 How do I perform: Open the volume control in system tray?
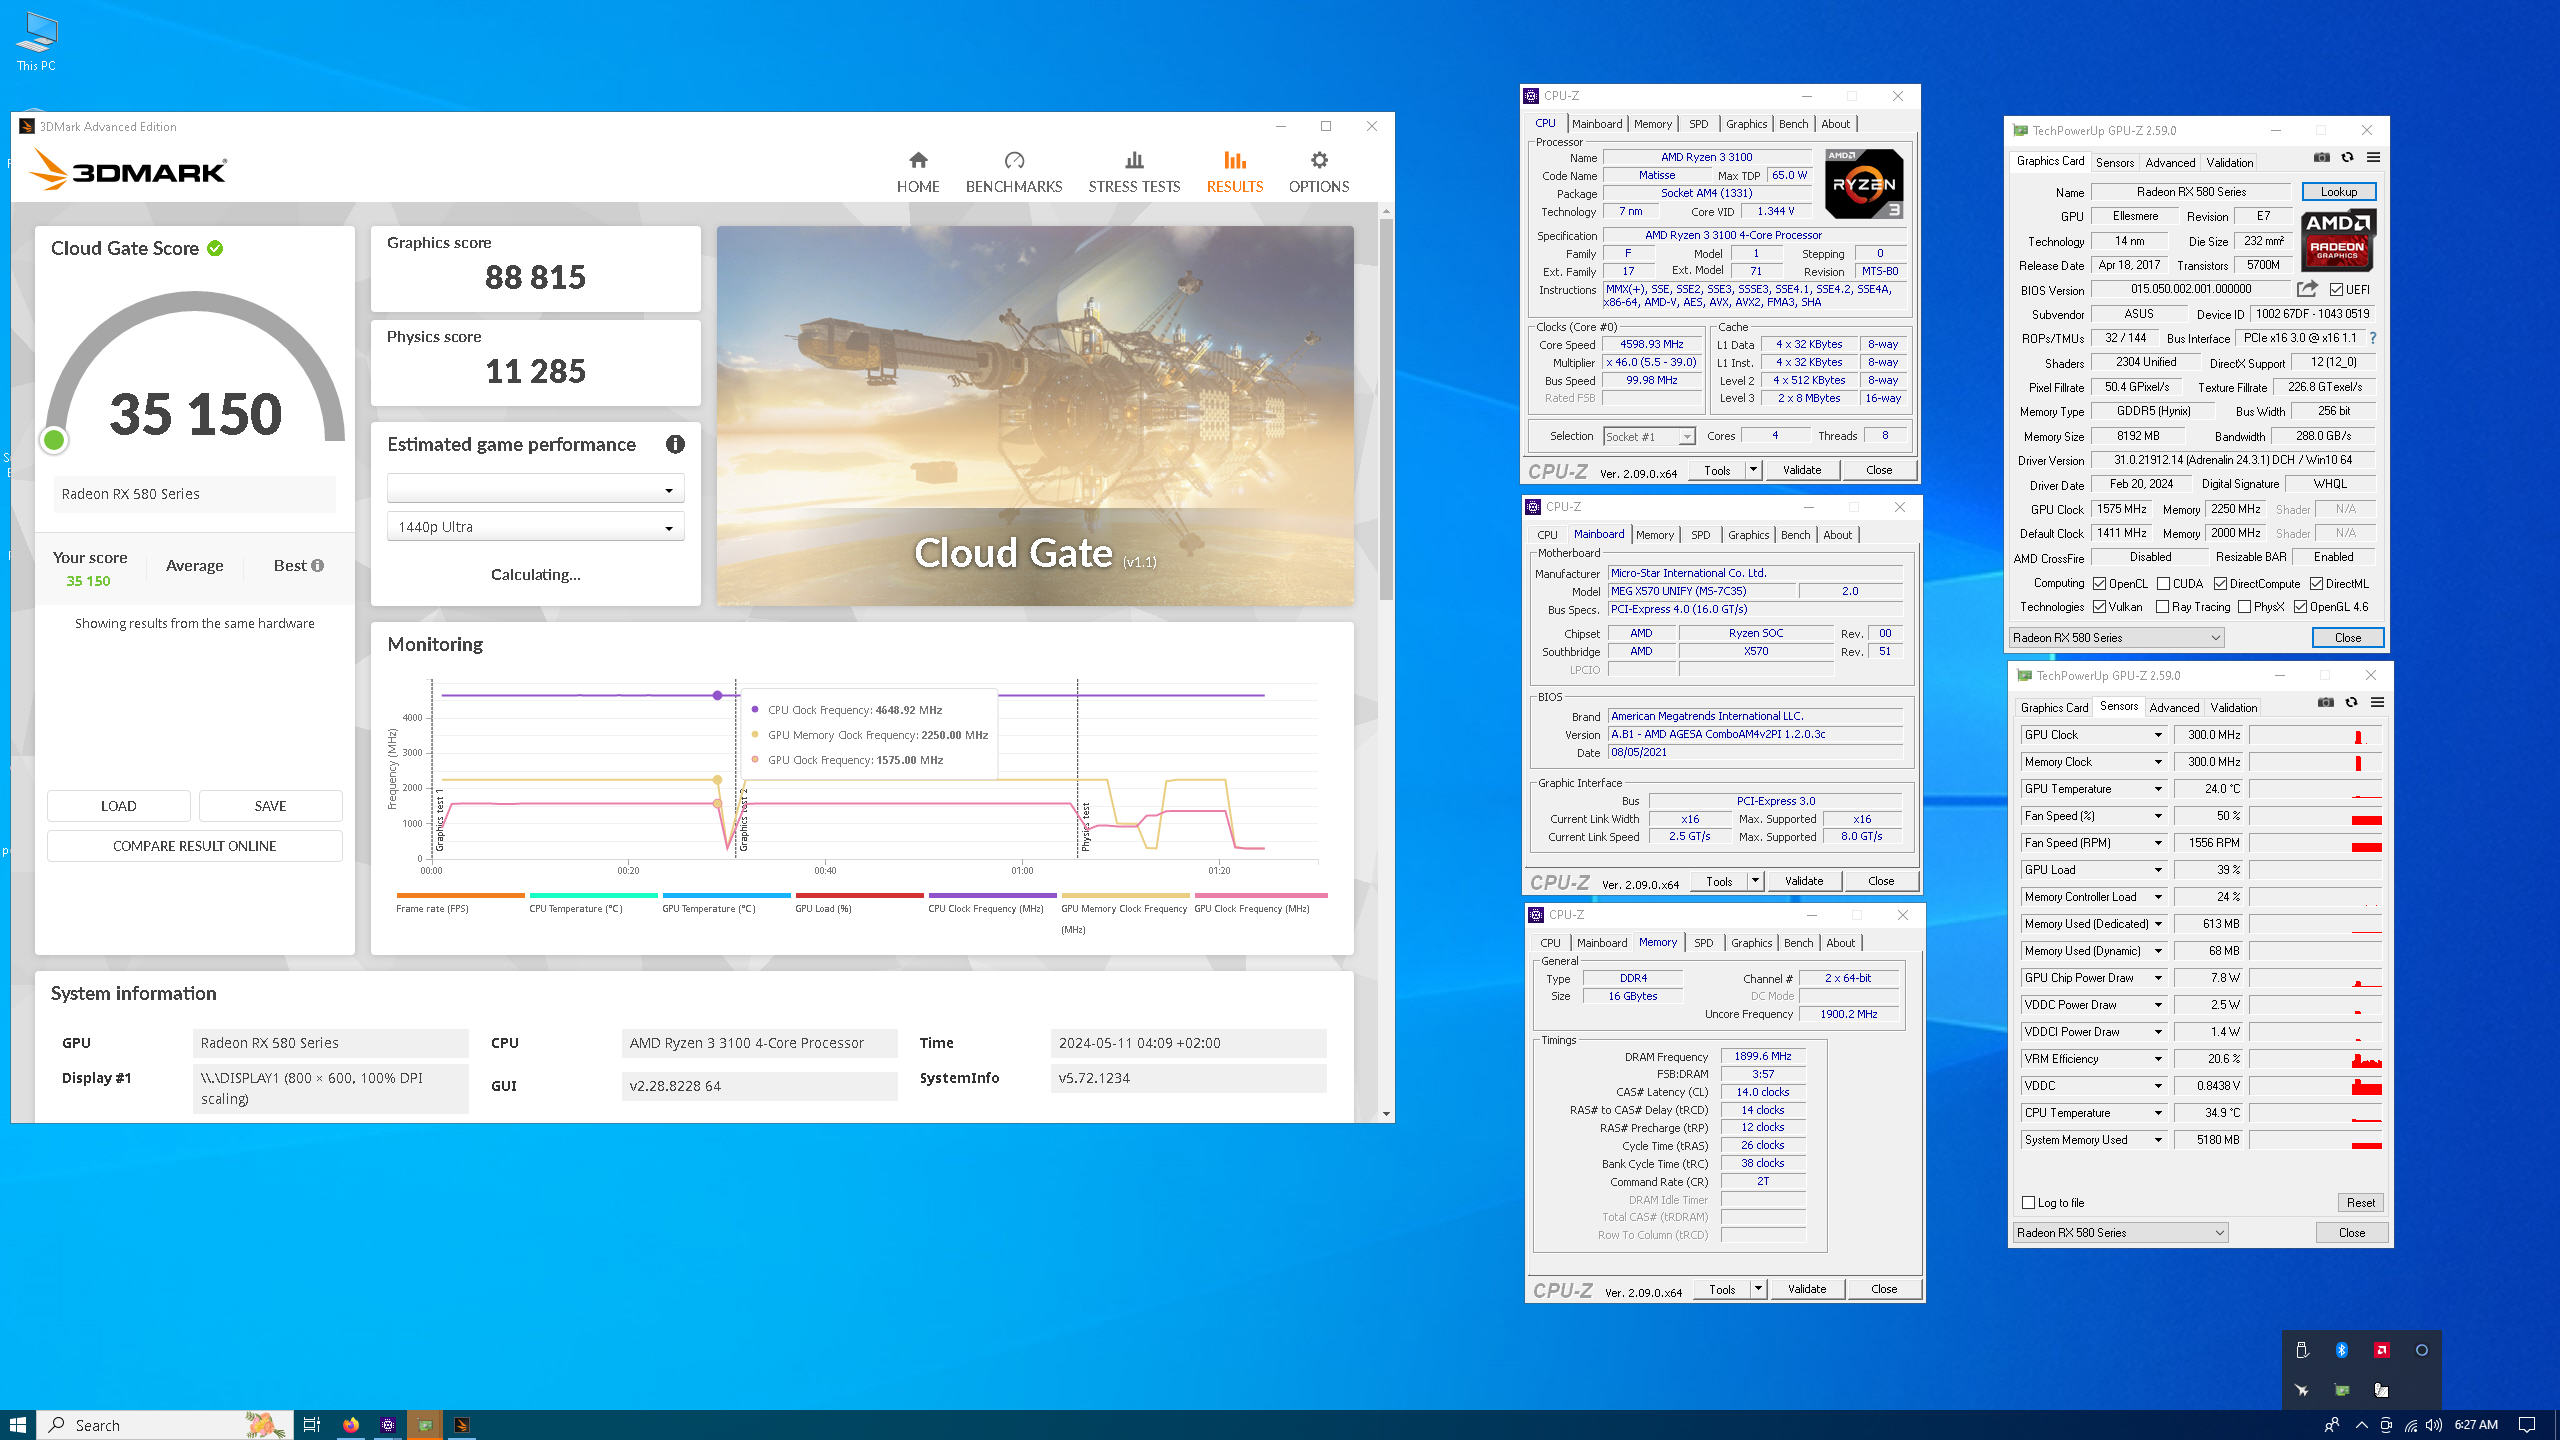click(2433, 1425)
